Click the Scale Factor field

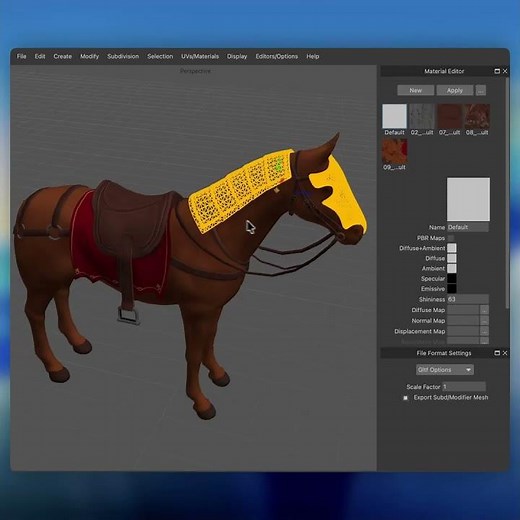464,387
